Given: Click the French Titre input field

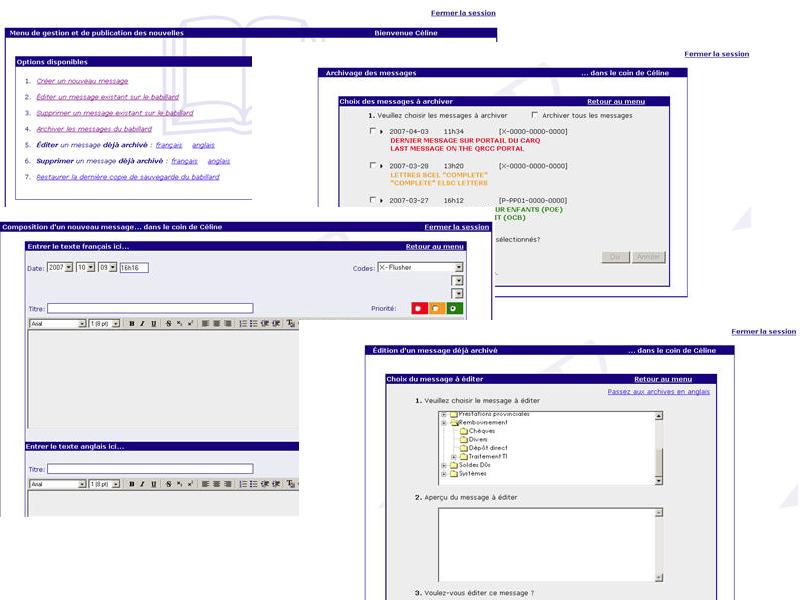Looking at the screenshot, I should tap(150, 308).
